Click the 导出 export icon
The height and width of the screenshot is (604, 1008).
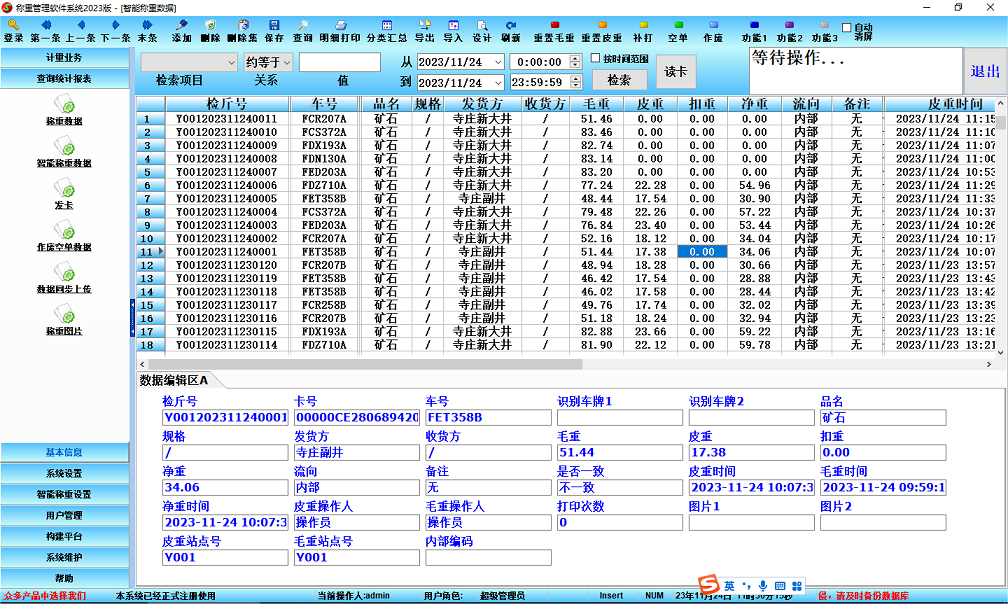[x=424, y=31]
